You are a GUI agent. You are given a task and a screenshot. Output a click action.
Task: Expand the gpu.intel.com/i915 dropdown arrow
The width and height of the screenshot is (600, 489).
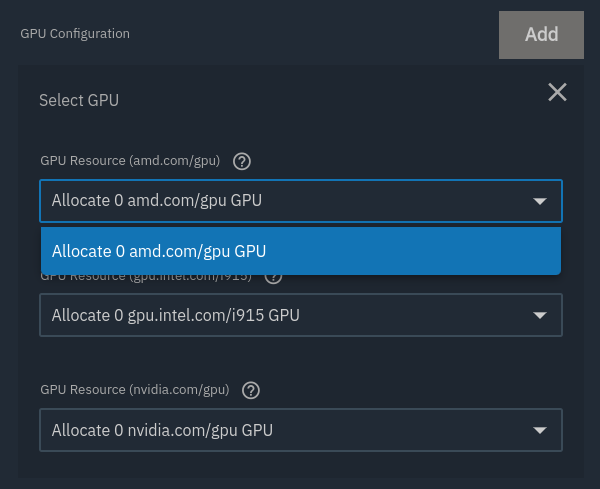click(x=540, y=316)
